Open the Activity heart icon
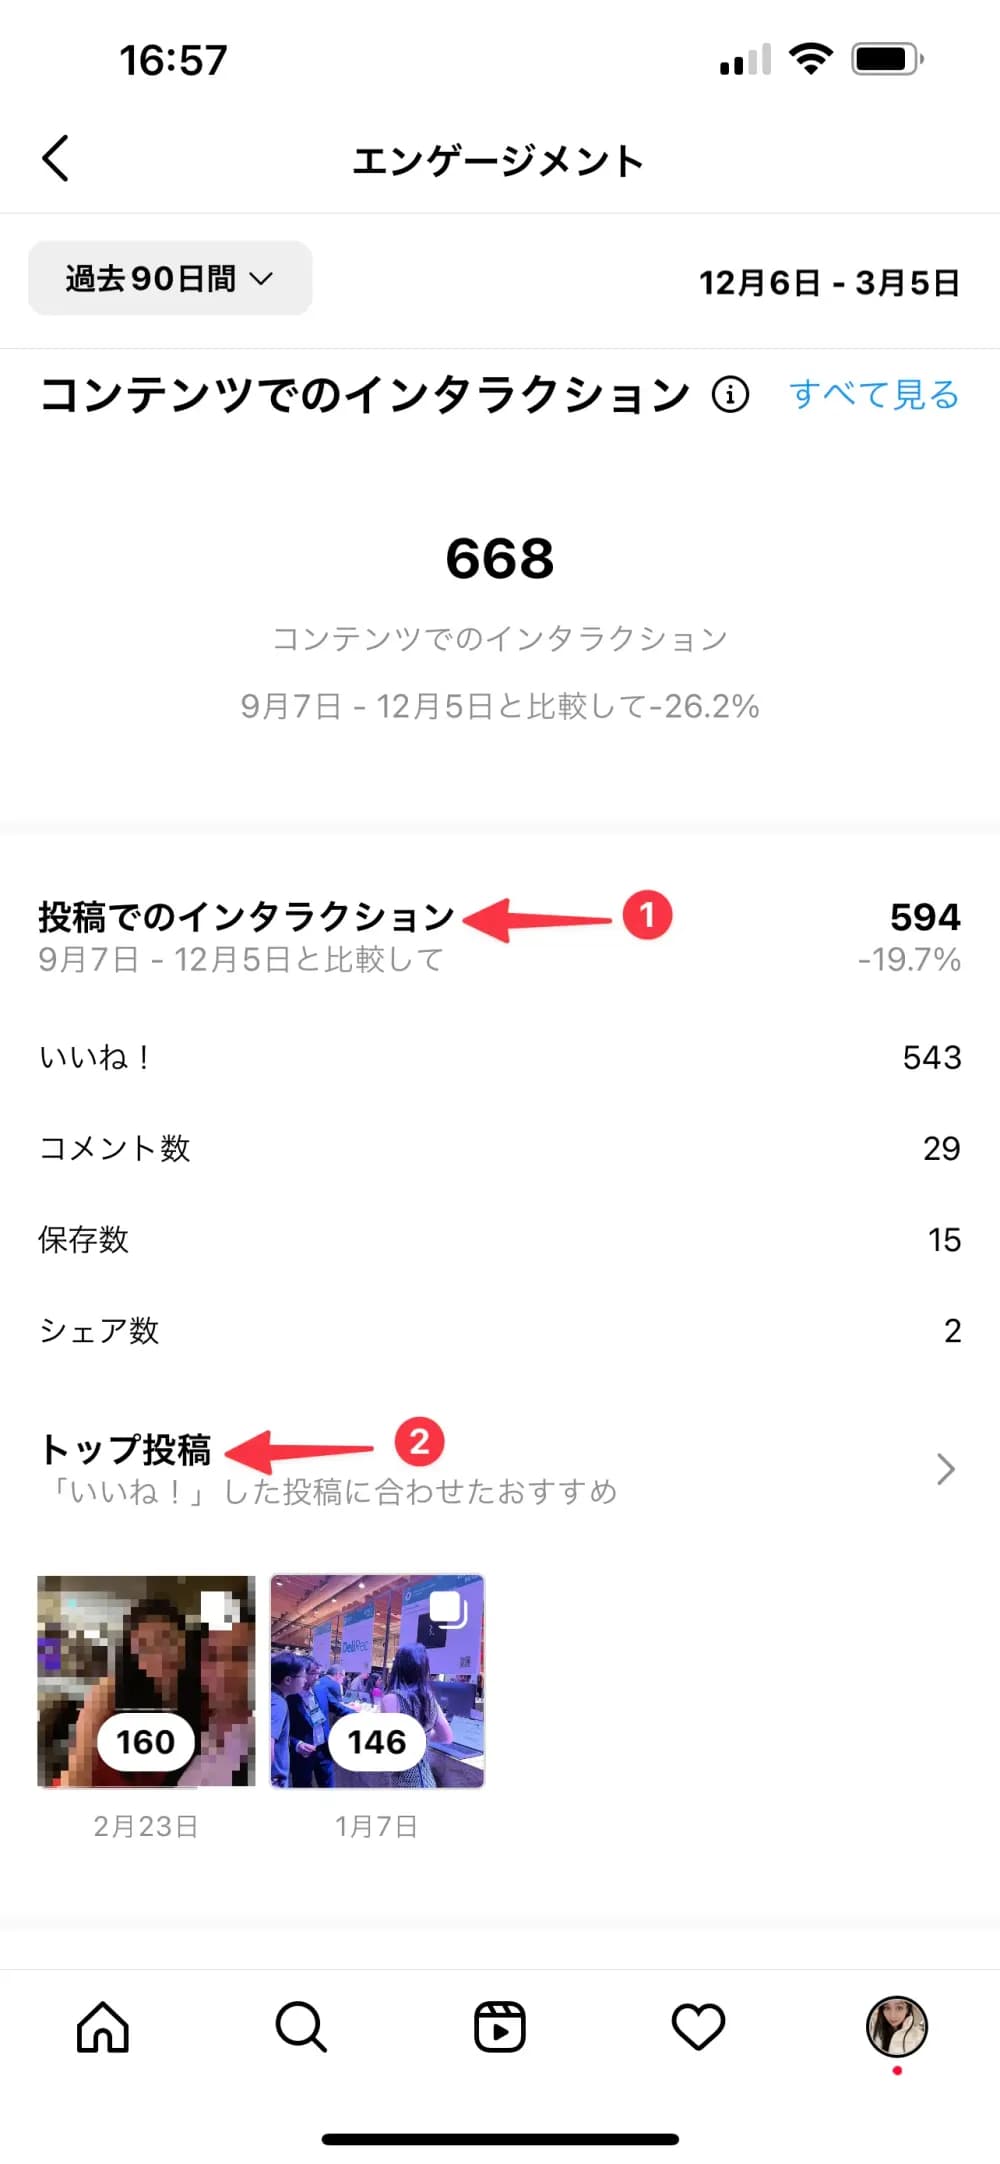 click(x=697, y=2027)
